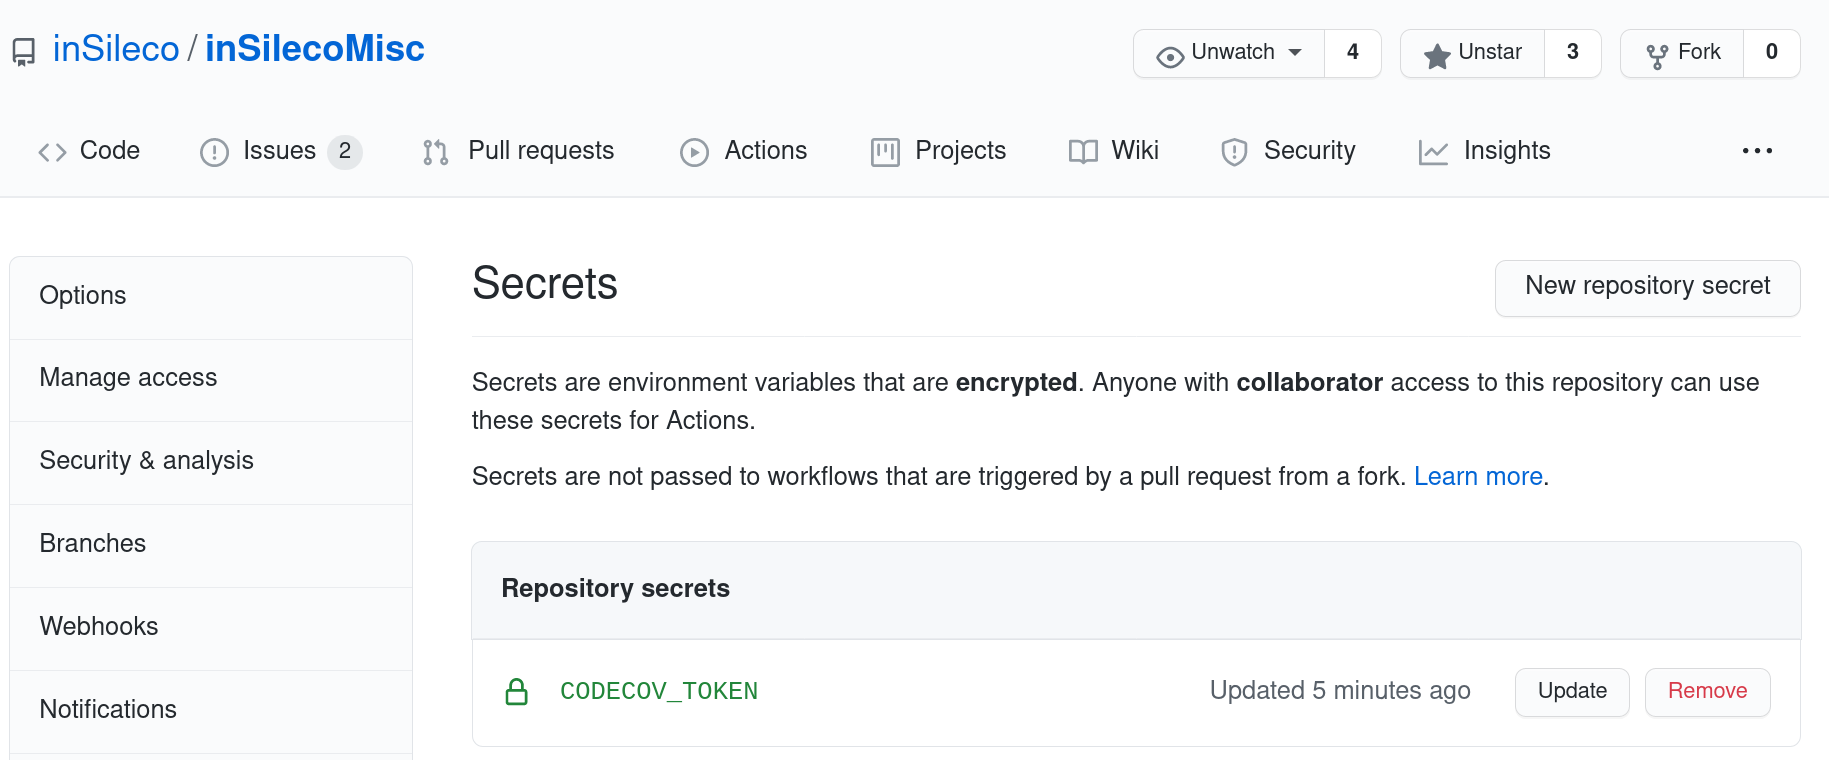Click the Pull requests branch icon
Image resolution: width=1829 pixels, height=760 pixels.
point(434,151)
